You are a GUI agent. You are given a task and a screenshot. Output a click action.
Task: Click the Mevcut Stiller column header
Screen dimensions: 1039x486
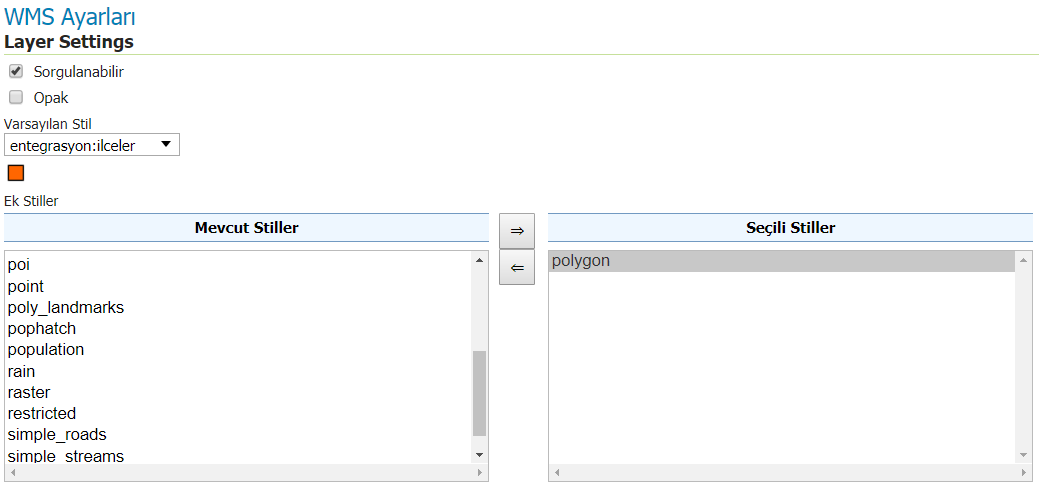(x=246, y=228)
